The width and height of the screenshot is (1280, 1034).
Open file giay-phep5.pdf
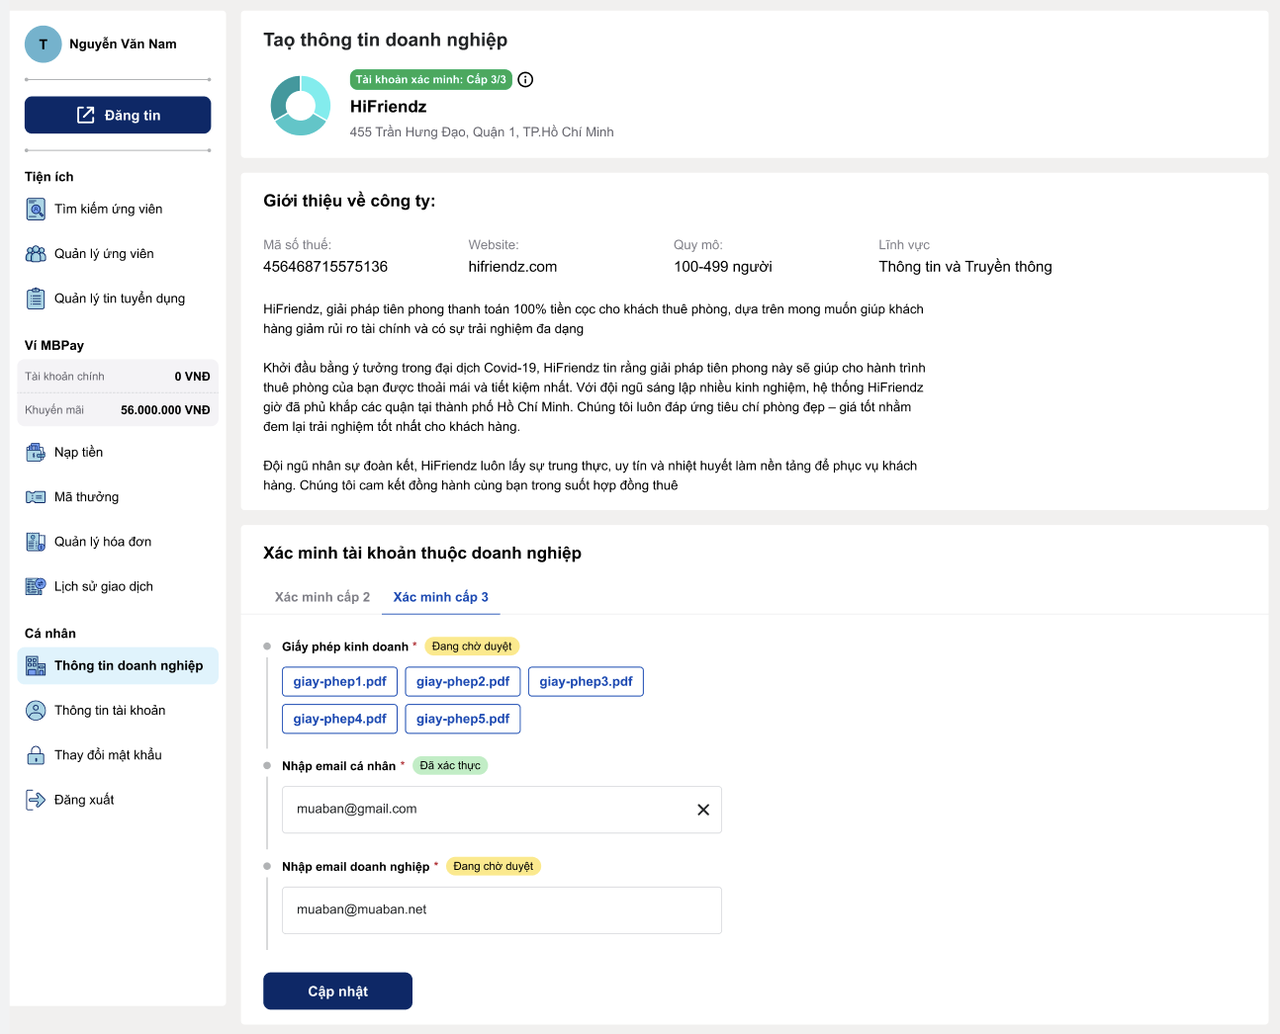tap(463, 719)
